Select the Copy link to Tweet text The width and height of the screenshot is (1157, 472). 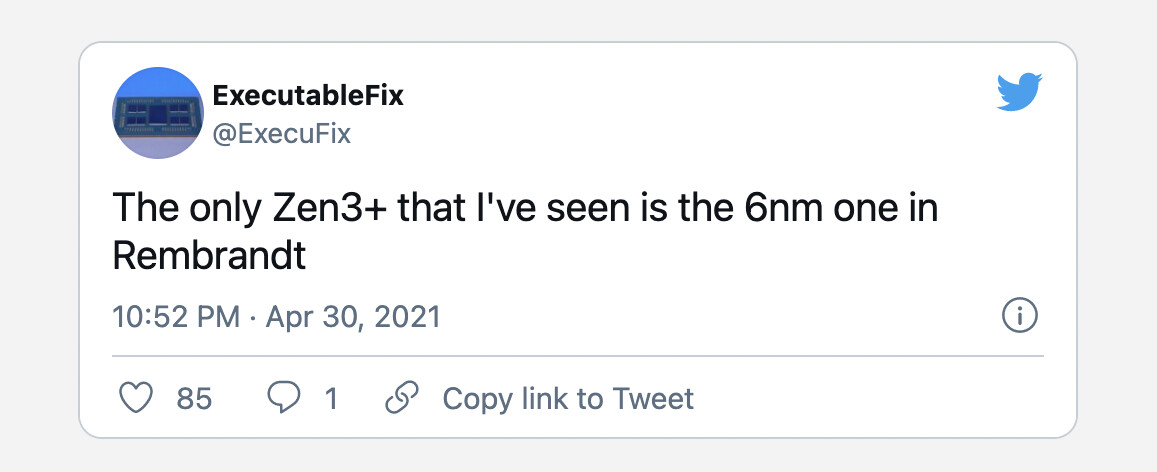568,399
